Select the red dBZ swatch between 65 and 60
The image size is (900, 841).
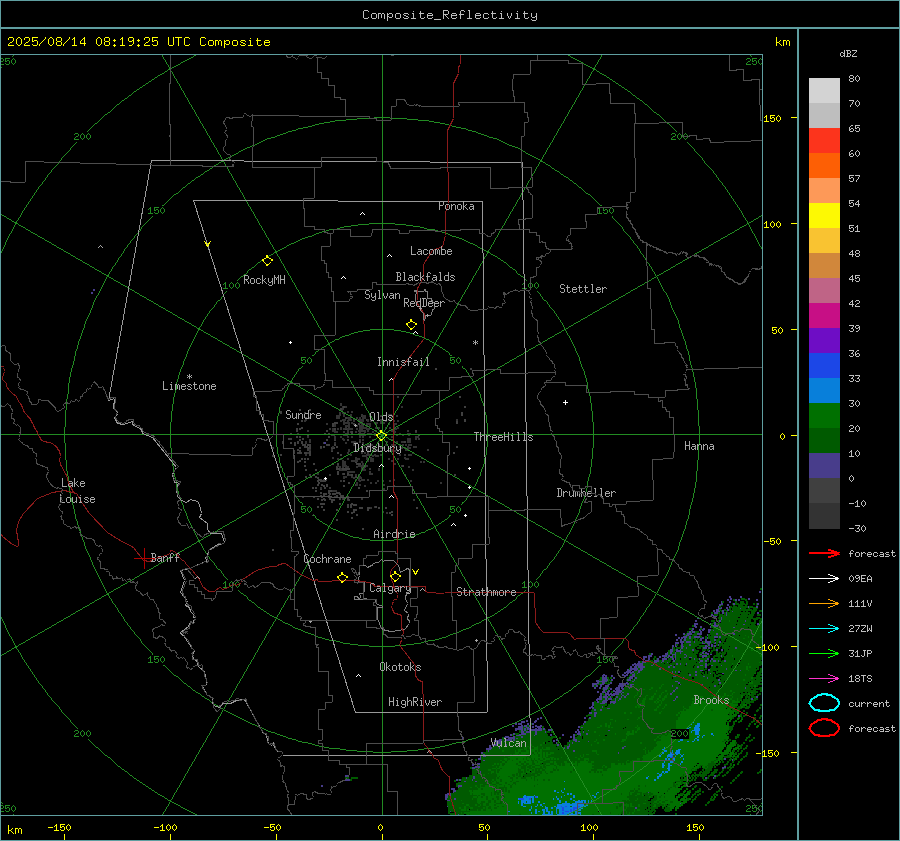click(824, 140)
